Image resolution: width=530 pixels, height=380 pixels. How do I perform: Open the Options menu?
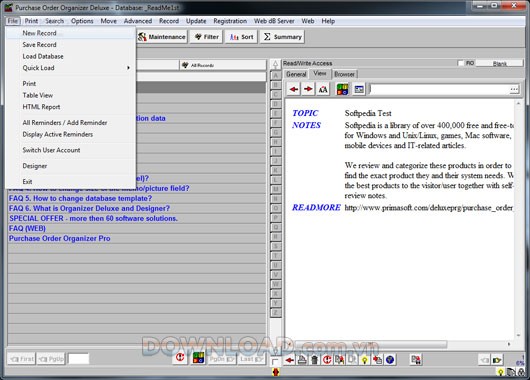82,21
